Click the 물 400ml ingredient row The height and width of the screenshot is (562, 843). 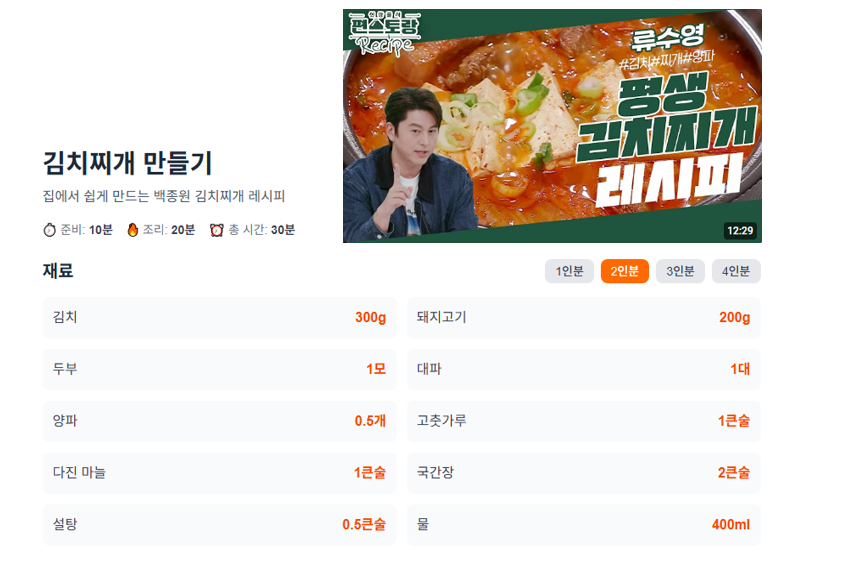click(x=584, y=525)
